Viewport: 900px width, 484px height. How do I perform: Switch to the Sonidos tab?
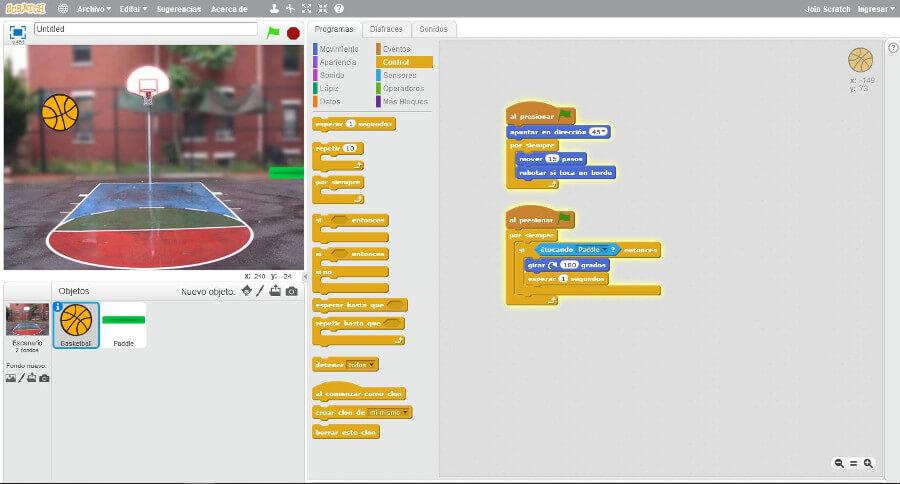tap(433, 29)
